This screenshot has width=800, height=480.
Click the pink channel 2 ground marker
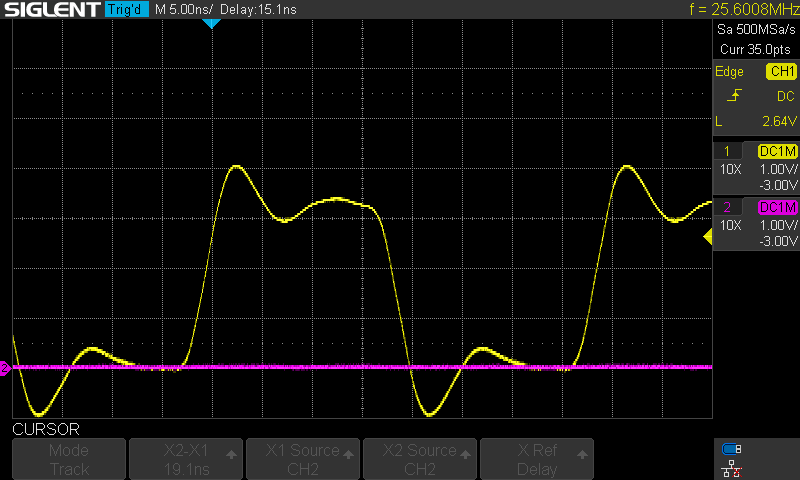pos(5,369)
